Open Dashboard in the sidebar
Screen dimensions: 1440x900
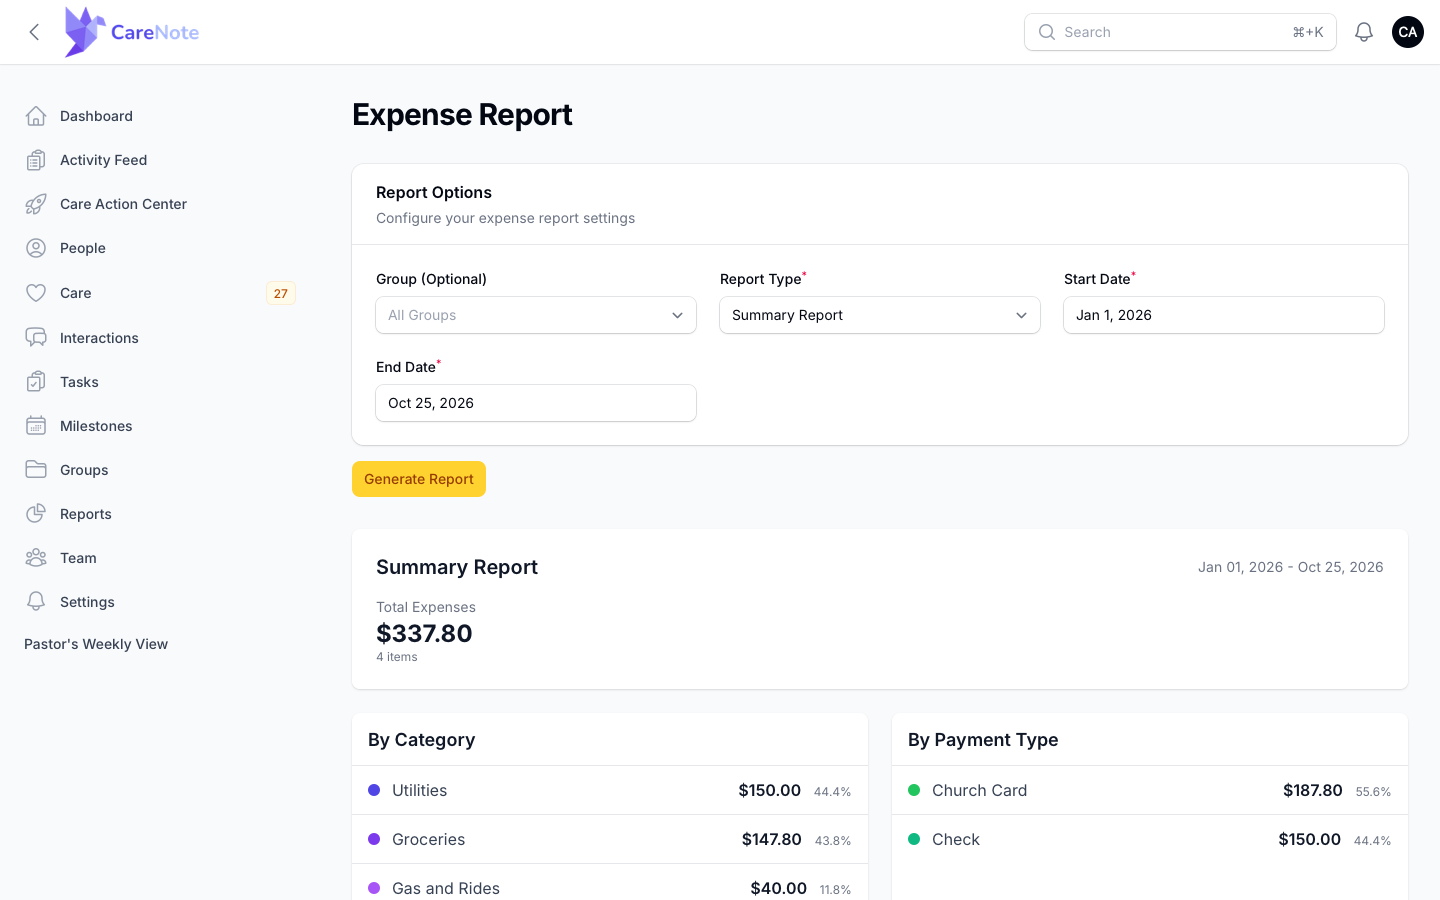point(160,116)
